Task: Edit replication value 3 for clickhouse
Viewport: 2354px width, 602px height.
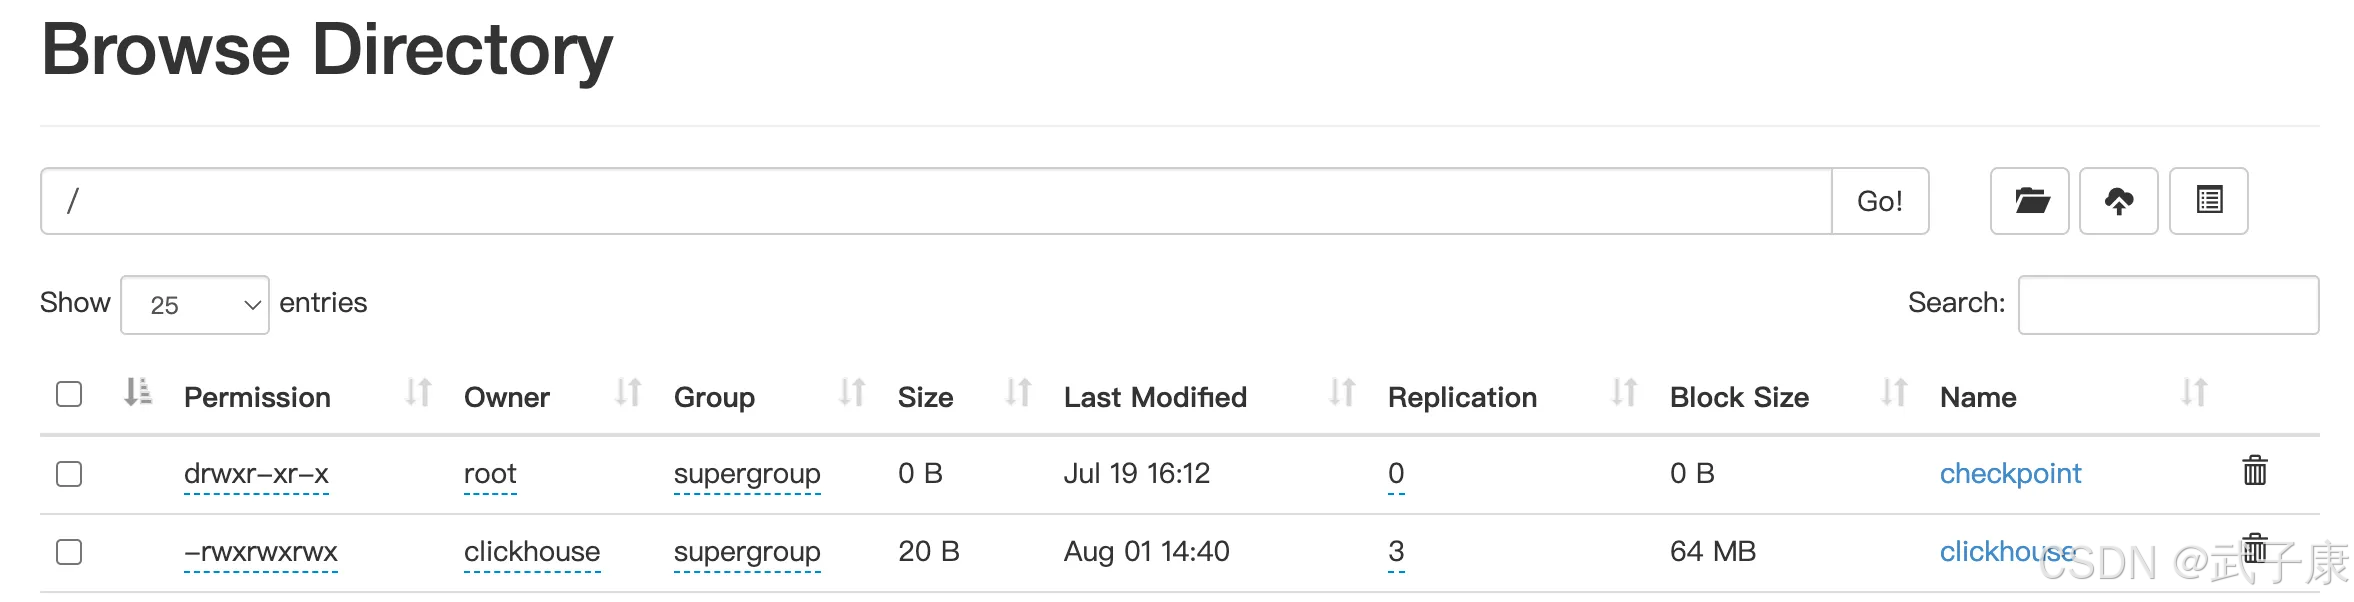Action: 1396,552
